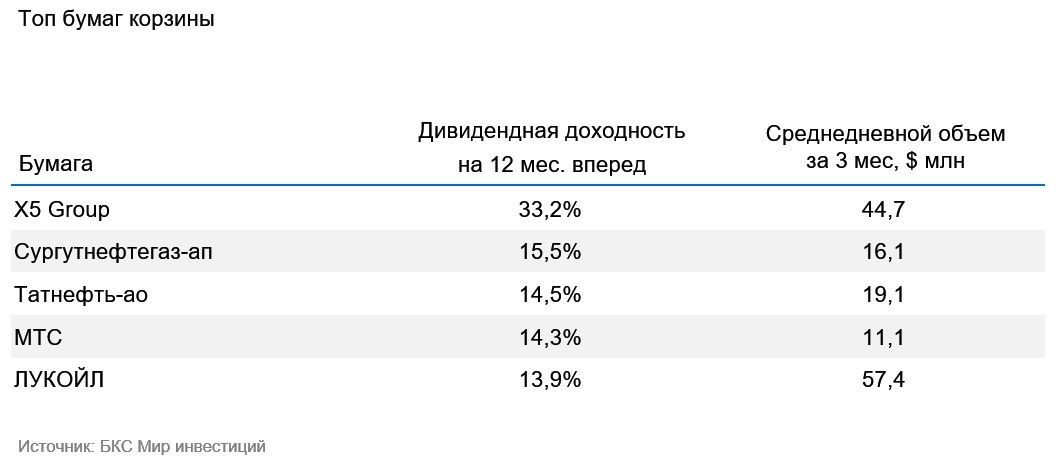Click the "Источник: БКС Мир инвестиций" footnote
This screenshot has width=1062, height=469.
(x=141, y=446)
